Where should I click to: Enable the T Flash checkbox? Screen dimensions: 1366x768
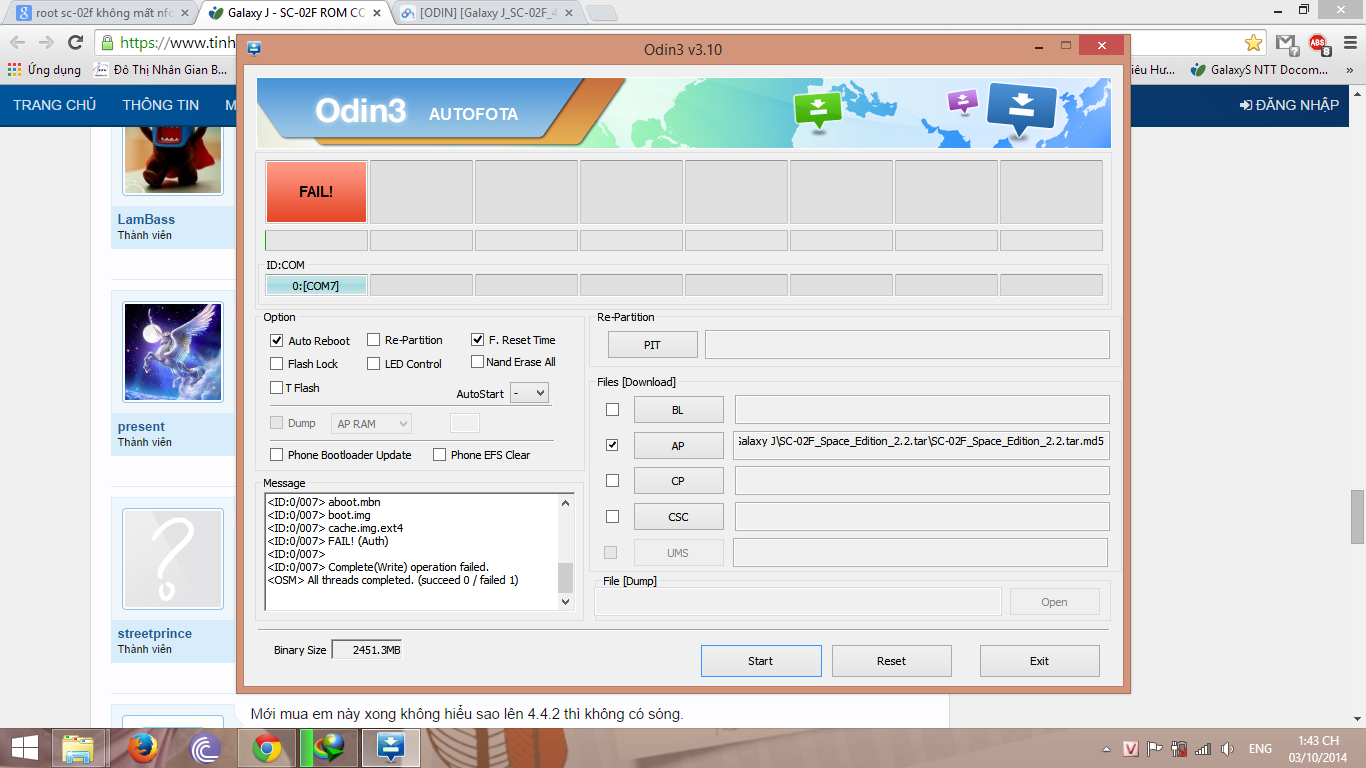[x=277, y=388]
